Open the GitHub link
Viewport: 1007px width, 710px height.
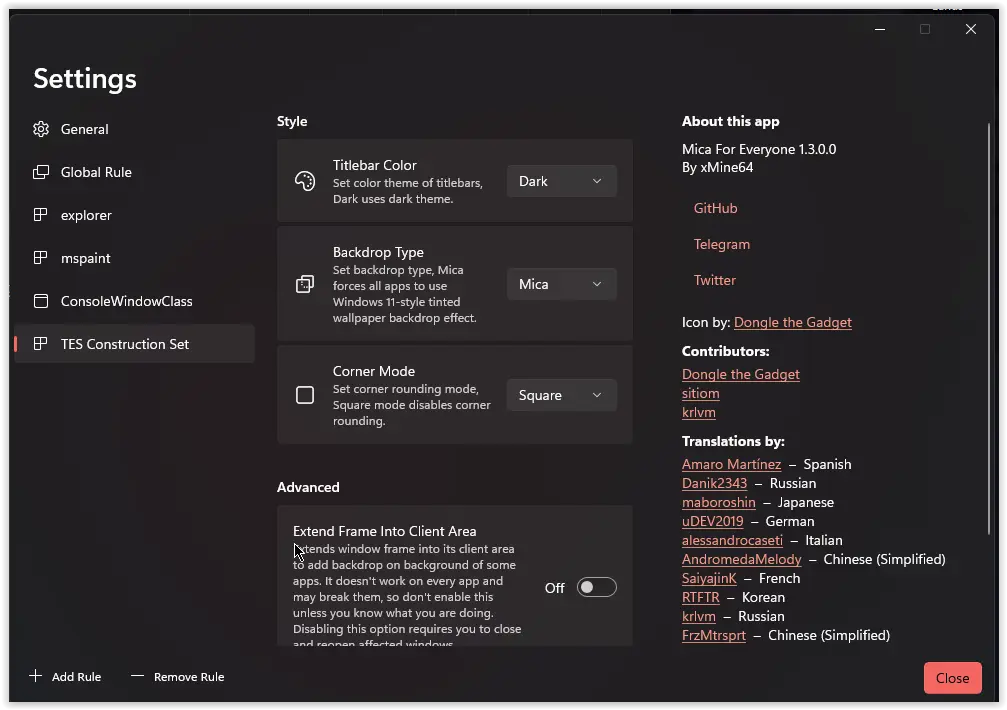(715, 208)
